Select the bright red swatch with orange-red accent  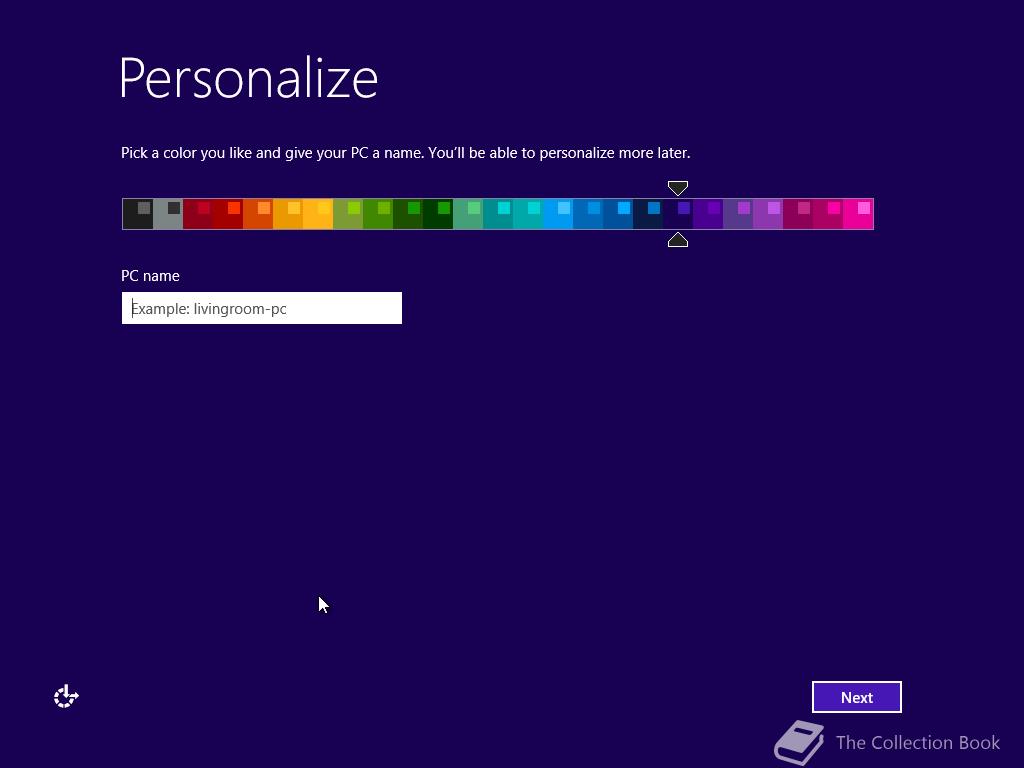[228, 214]
